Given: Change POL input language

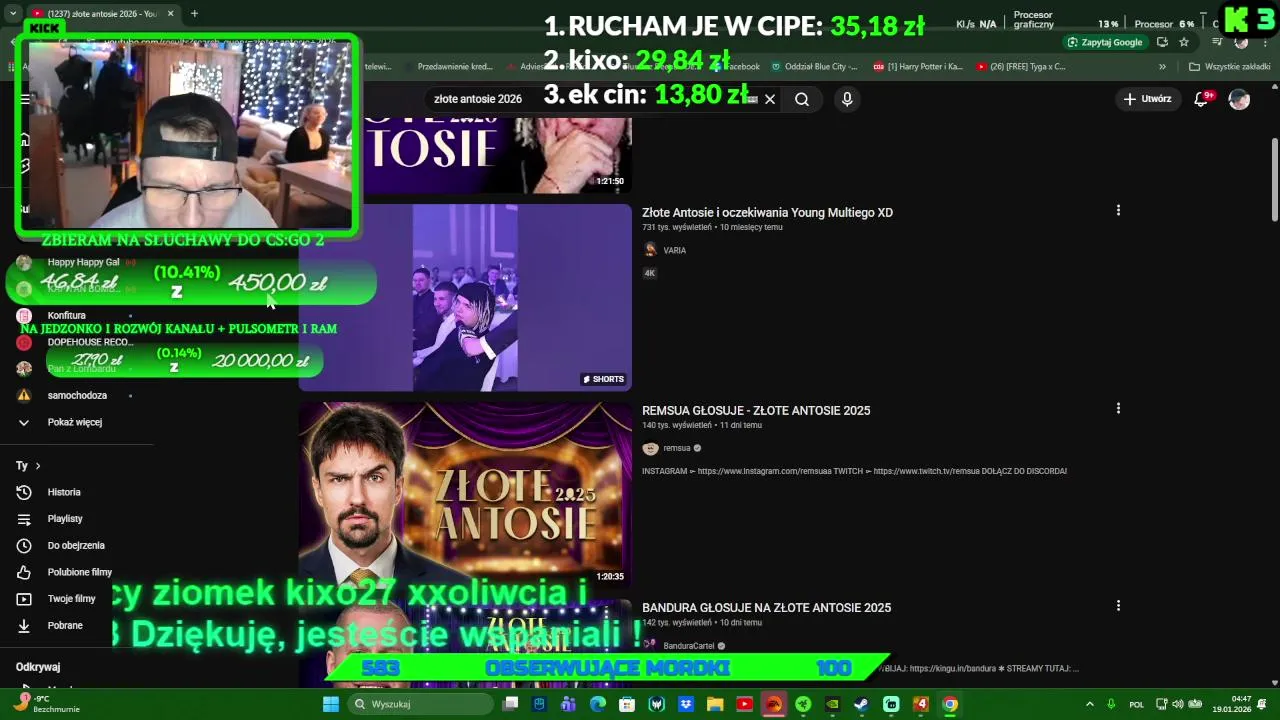Looking at the screenshot, I should (1137, 704).
